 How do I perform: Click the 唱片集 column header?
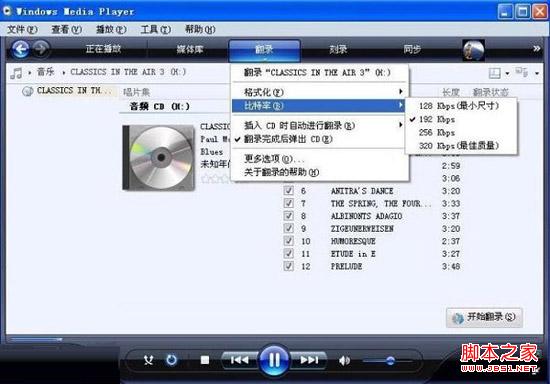pyautogui.click(x=137, y=92)
